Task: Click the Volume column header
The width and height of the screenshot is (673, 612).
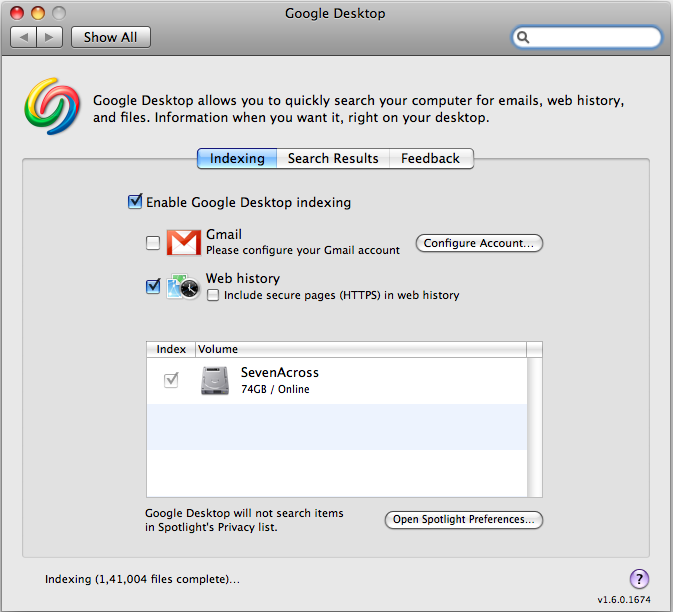Action: point(361,349)
